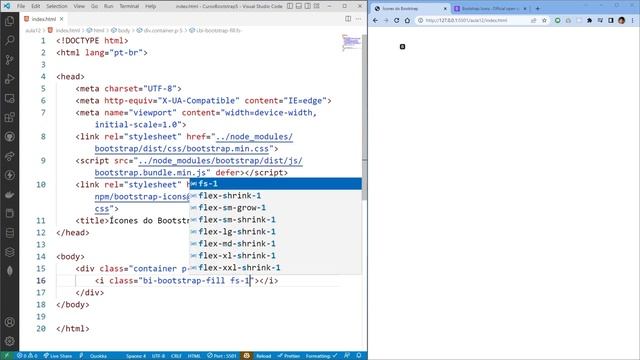The width and height of the screenshot is (640, 360).
Task: Open the Search view in activity bar
Action: coord(9,40)
